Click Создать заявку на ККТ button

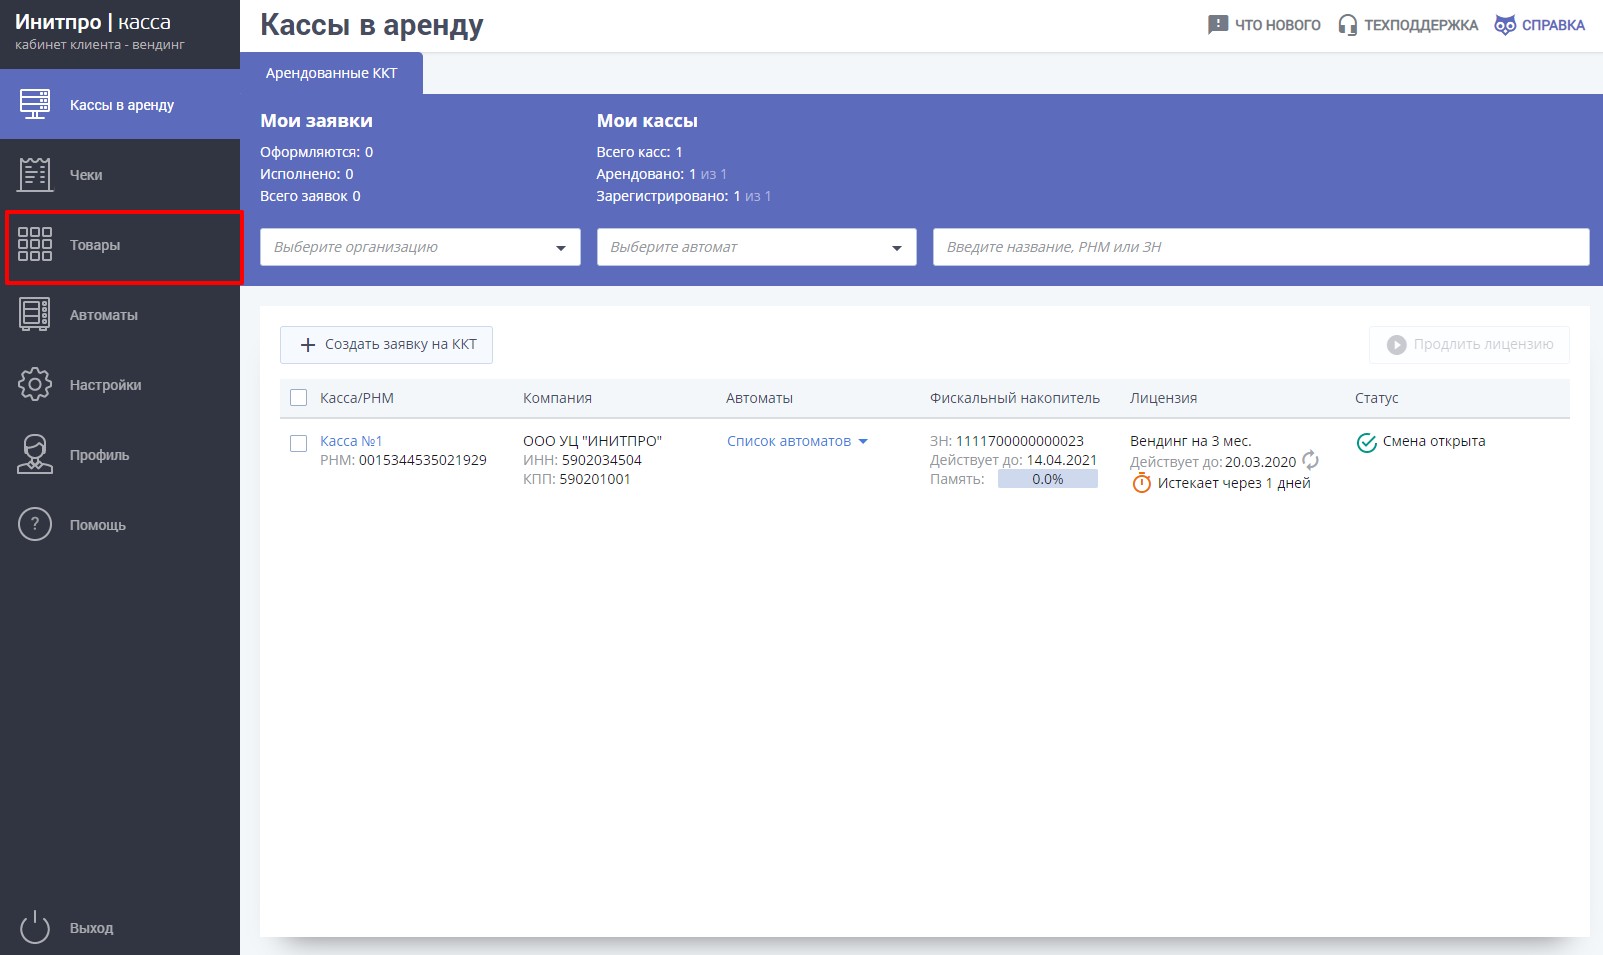[x=386, y=344]
